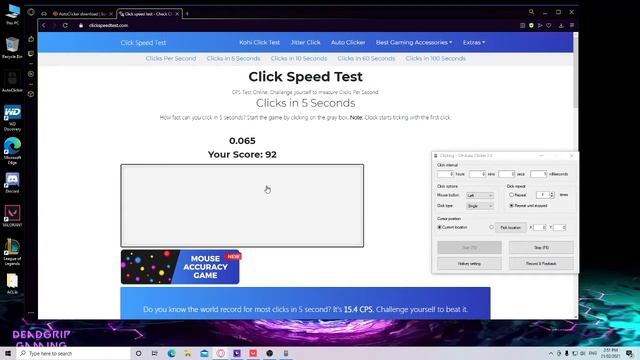
Task: Open the browser easy setup menu icon
Action: pyautogui.click(x=572, y=25)
